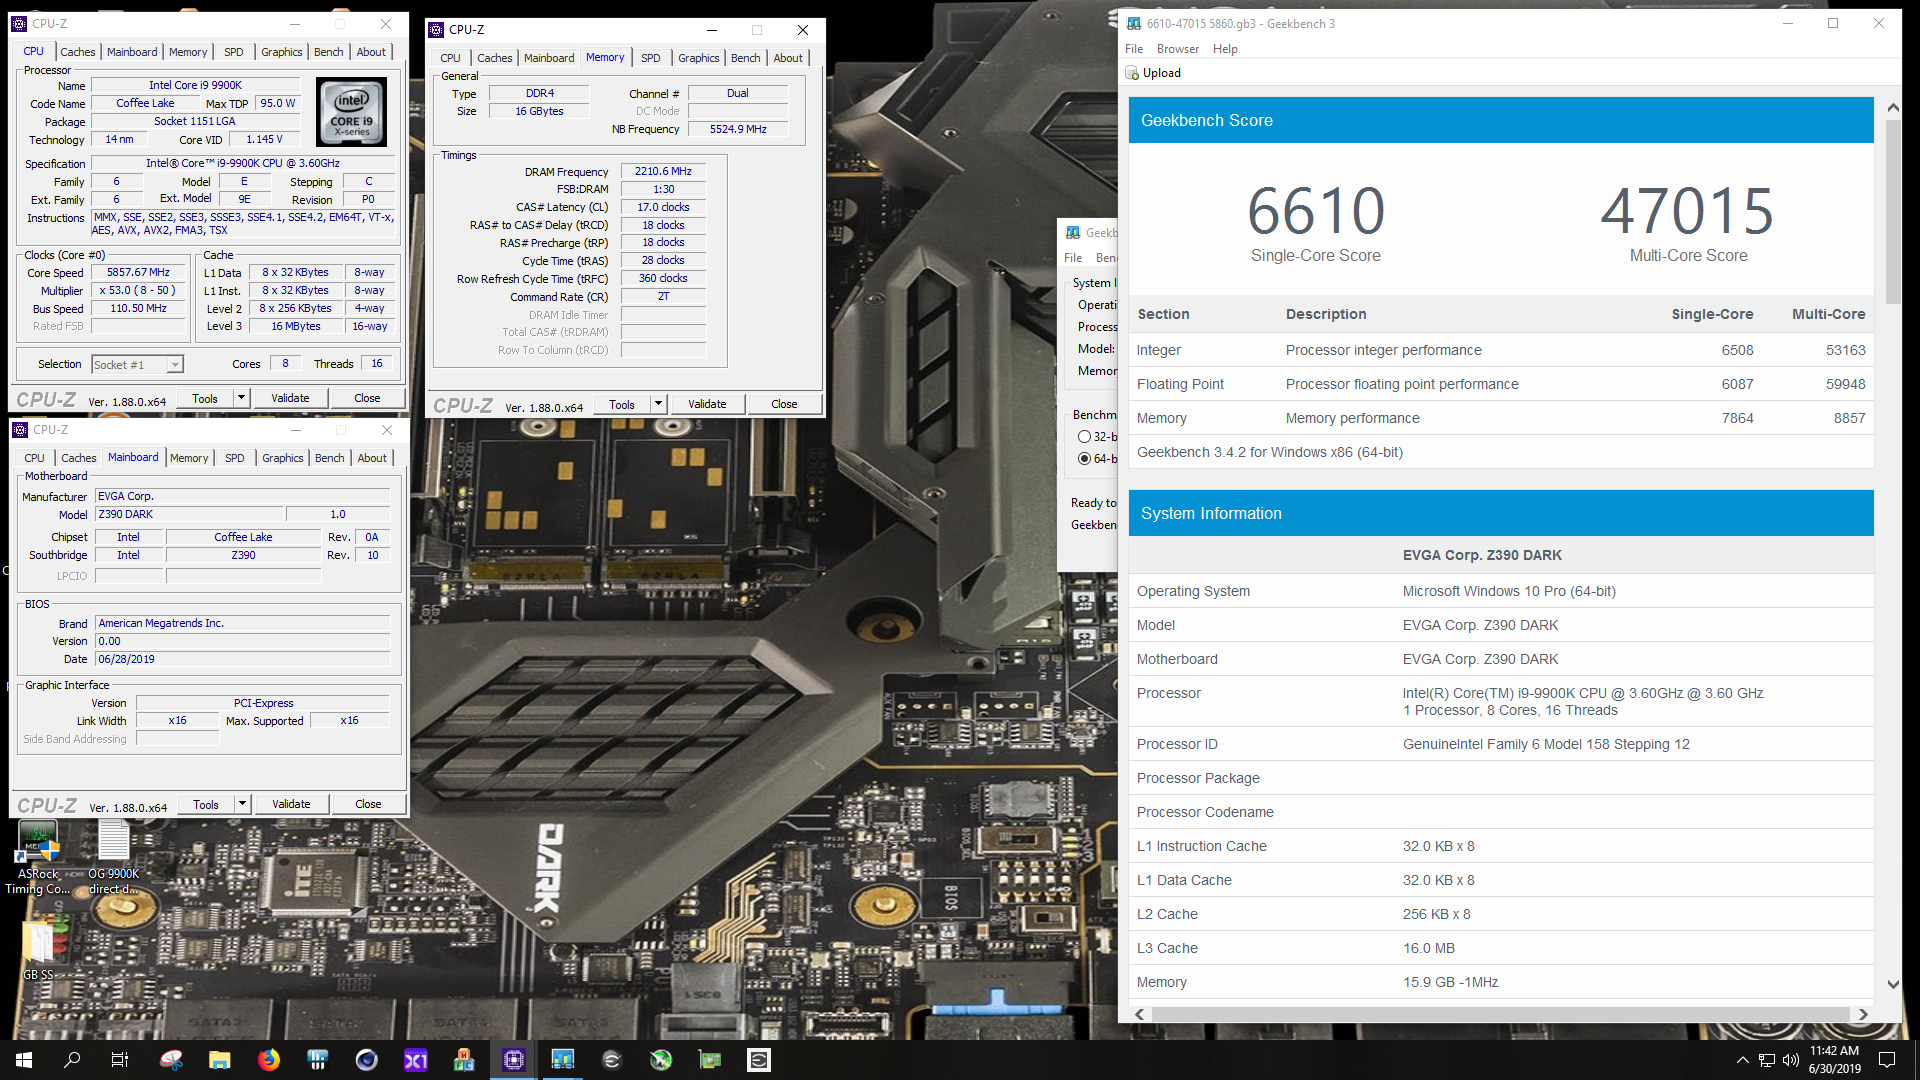Image resolution: width=1920 pixels, height=1080 pixels.
Task: Click Validate in the CPU tab window
Action: (290, 398)
